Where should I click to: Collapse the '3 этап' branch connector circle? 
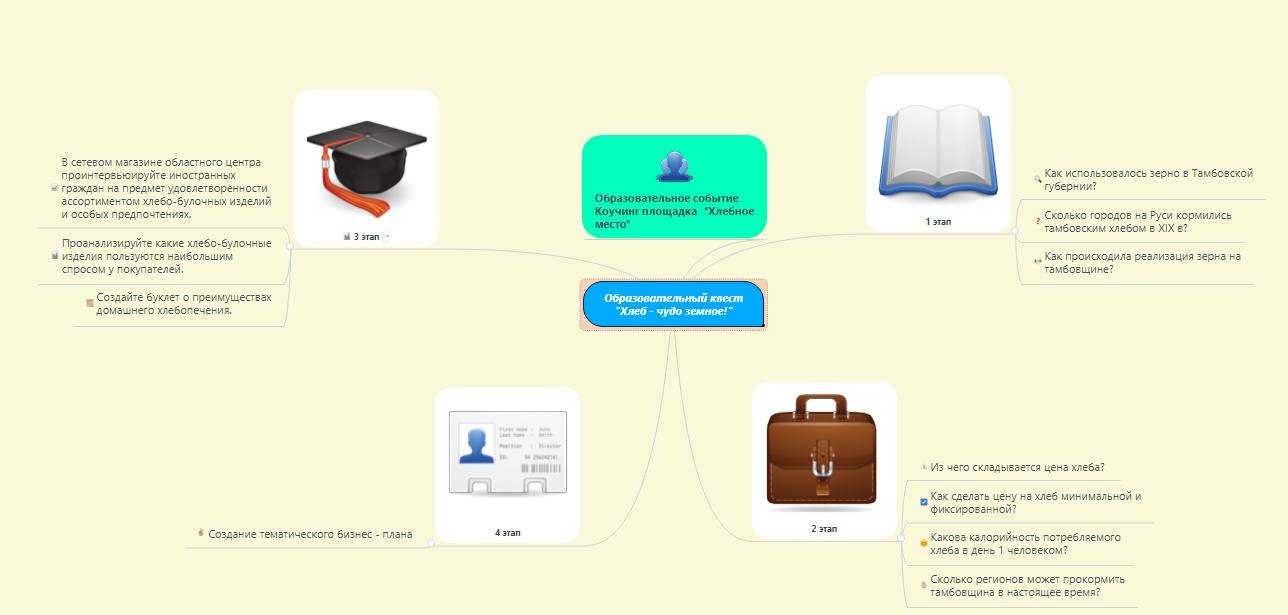[290, 245]
